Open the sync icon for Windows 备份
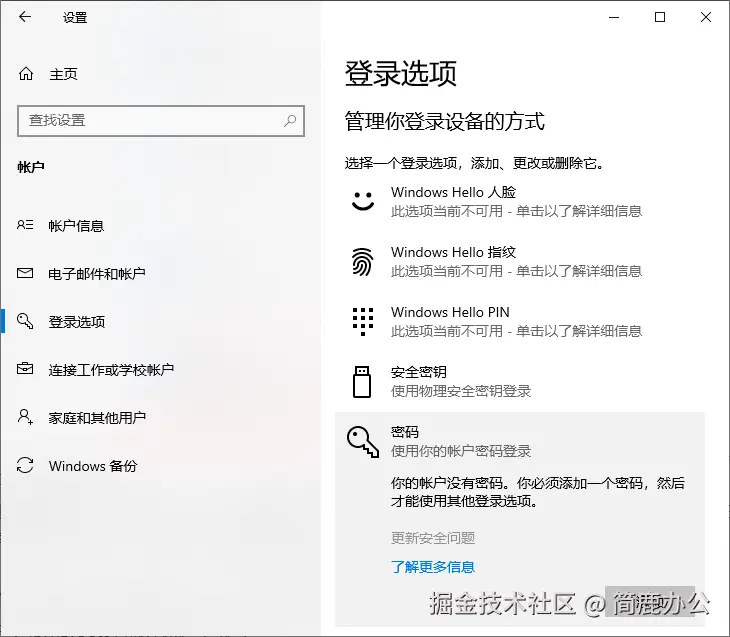Viewport: 730px width, 637px height. 25,465
